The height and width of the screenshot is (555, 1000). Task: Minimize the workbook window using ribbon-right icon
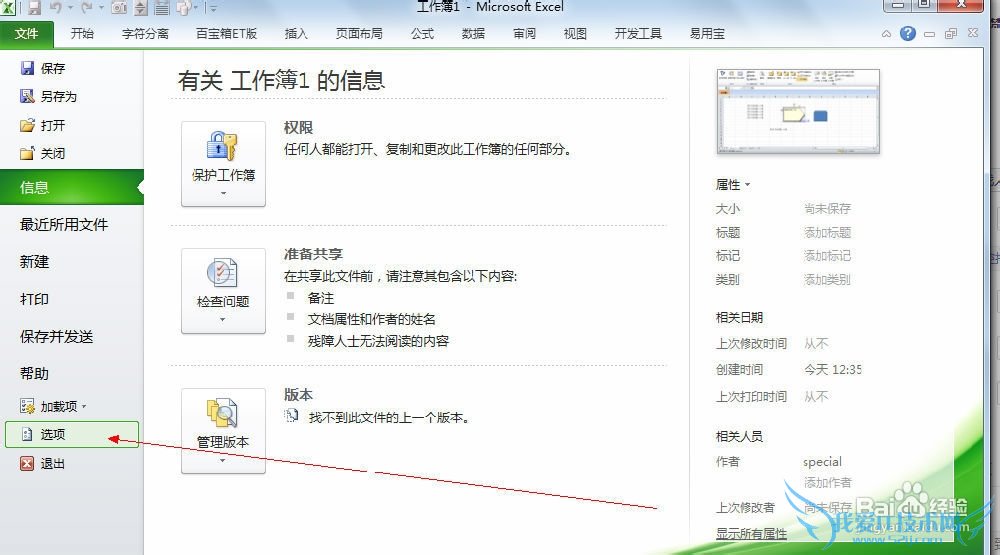pos(930,34)
